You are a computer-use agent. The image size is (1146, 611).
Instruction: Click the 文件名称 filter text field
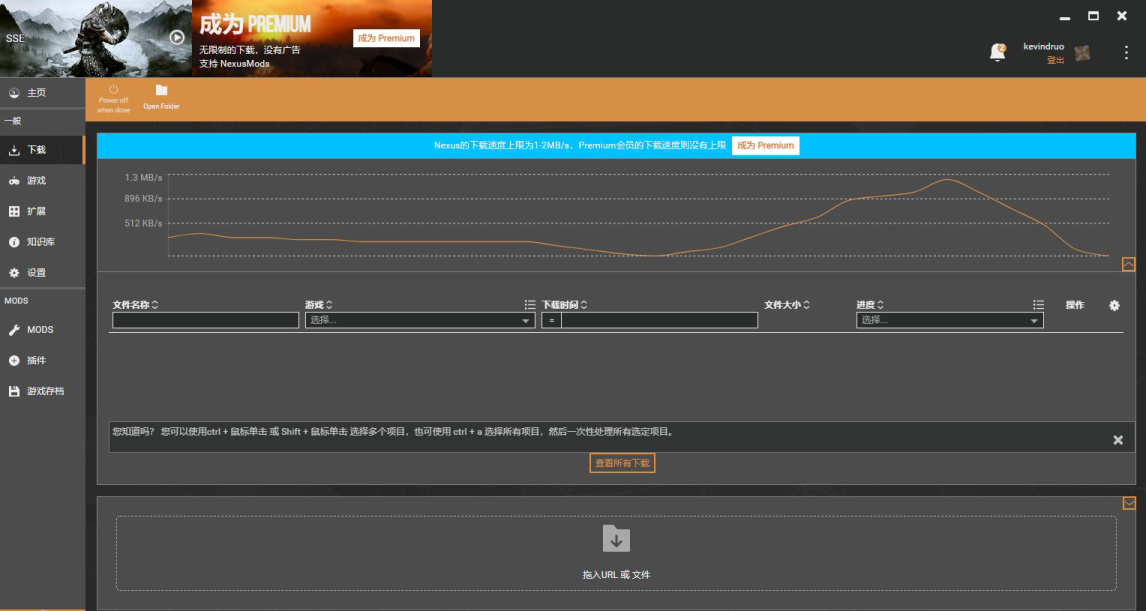click(205, 320)
